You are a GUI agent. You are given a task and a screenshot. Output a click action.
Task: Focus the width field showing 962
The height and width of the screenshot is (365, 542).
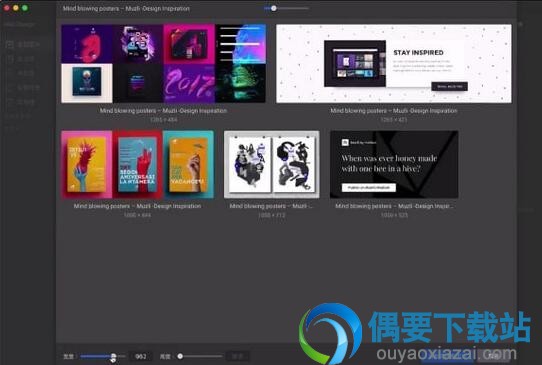coord(141,356)
